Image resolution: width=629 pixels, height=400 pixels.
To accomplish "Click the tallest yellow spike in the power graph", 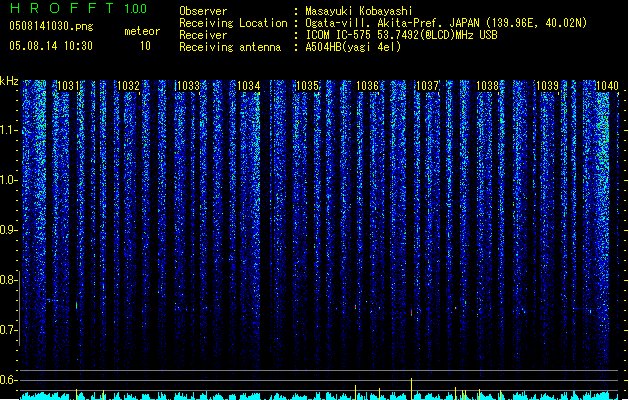I will [x=412, y=388].
